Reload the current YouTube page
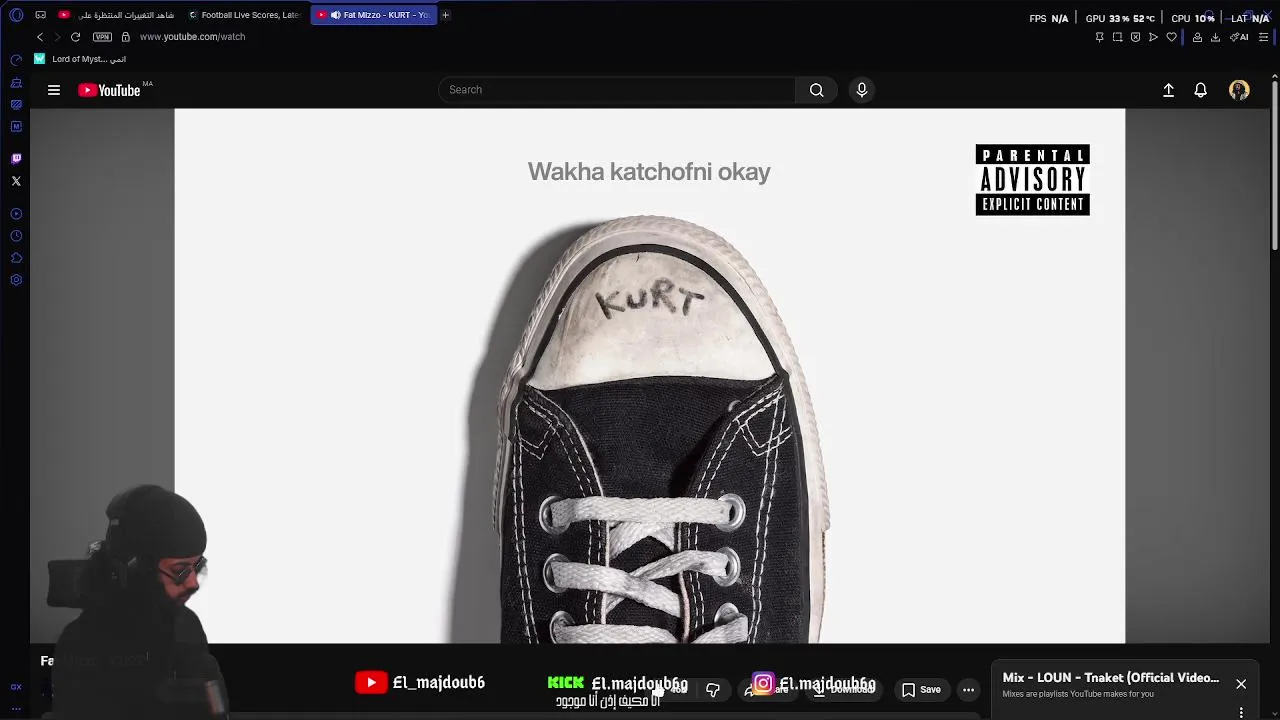Viewport: 1280px width, 720px height. (x=75, y=37)
